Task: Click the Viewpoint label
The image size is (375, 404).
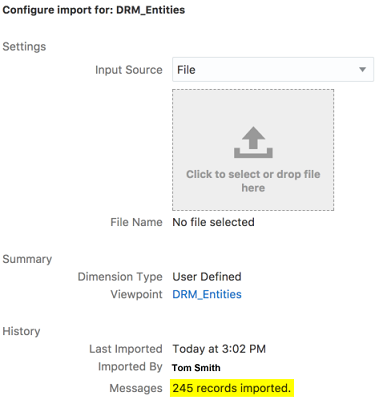Action: (x=136, y=294)
